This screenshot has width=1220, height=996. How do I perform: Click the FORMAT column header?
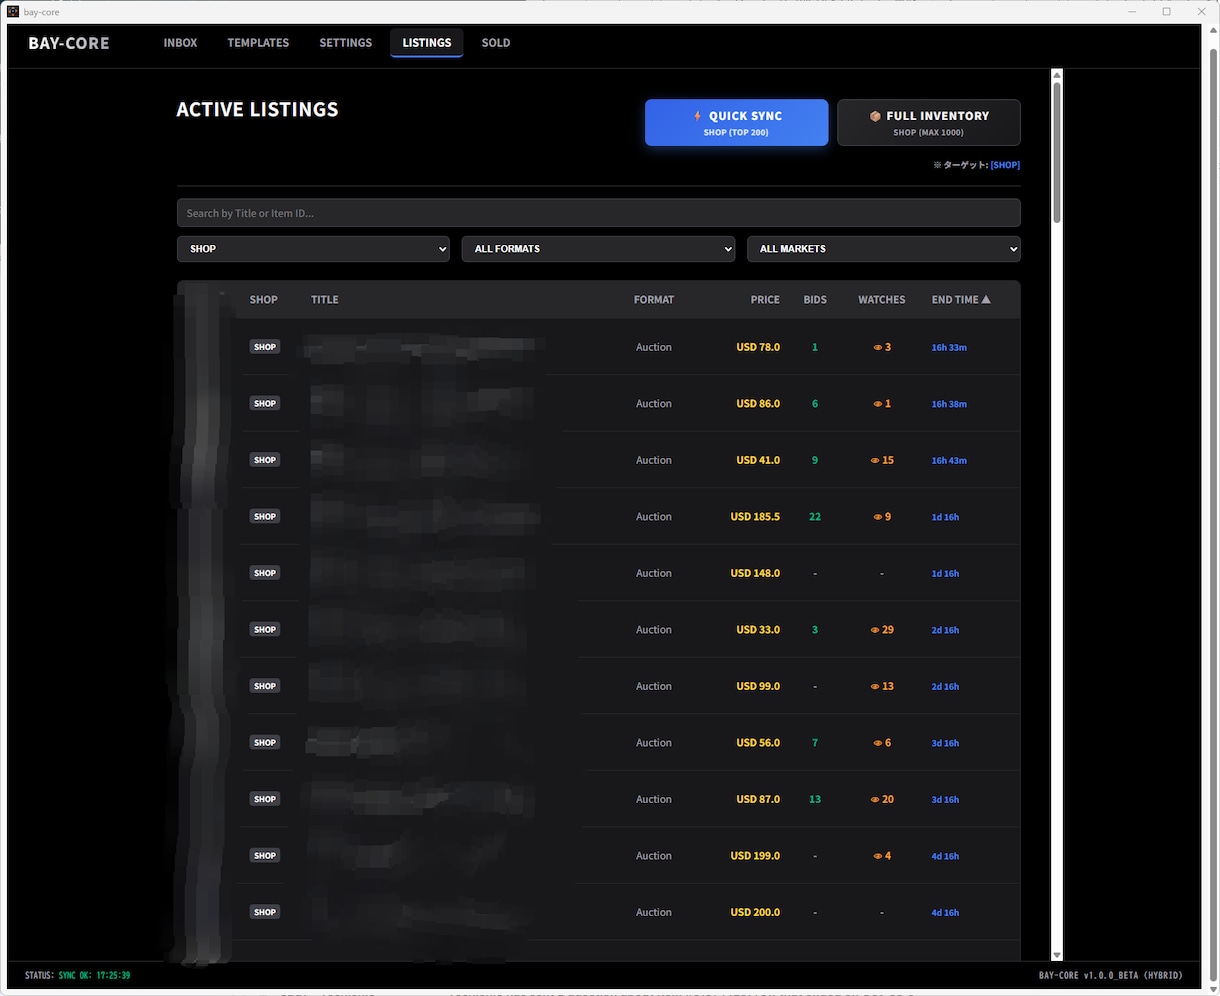pyautogui.click(x=654, y=300)
